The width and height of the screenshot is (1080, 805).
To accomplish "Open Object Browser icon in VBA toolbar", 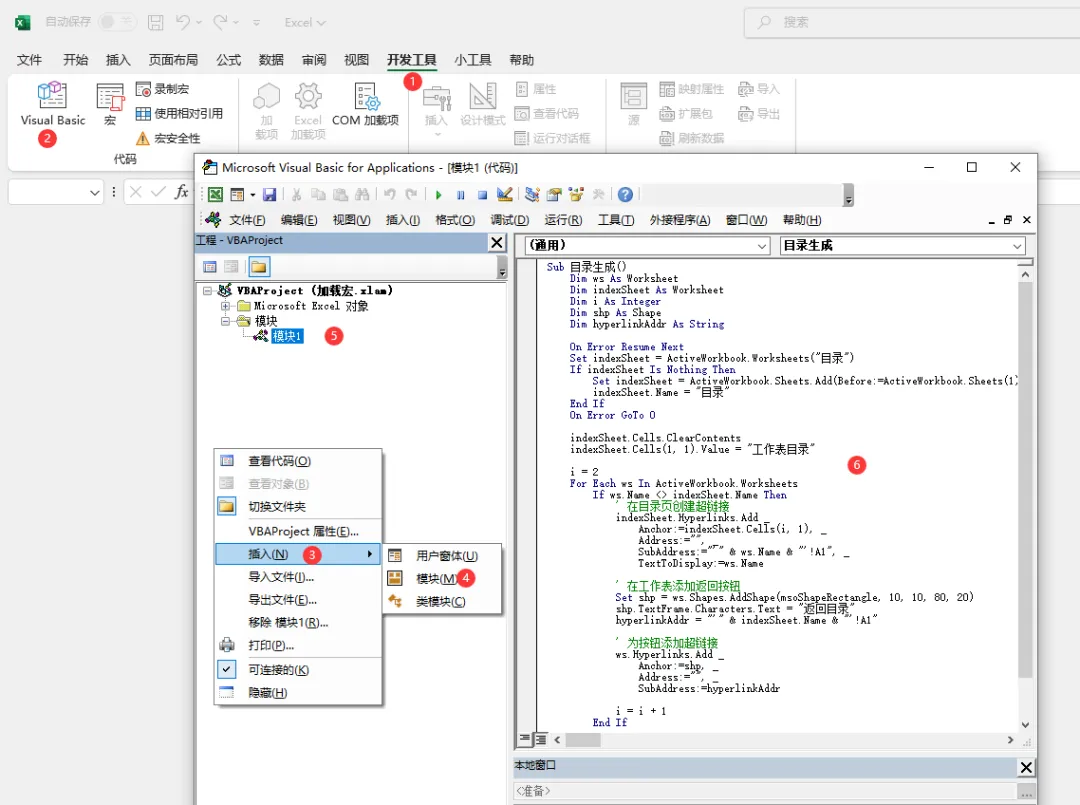I will click(x=576, y=195).
